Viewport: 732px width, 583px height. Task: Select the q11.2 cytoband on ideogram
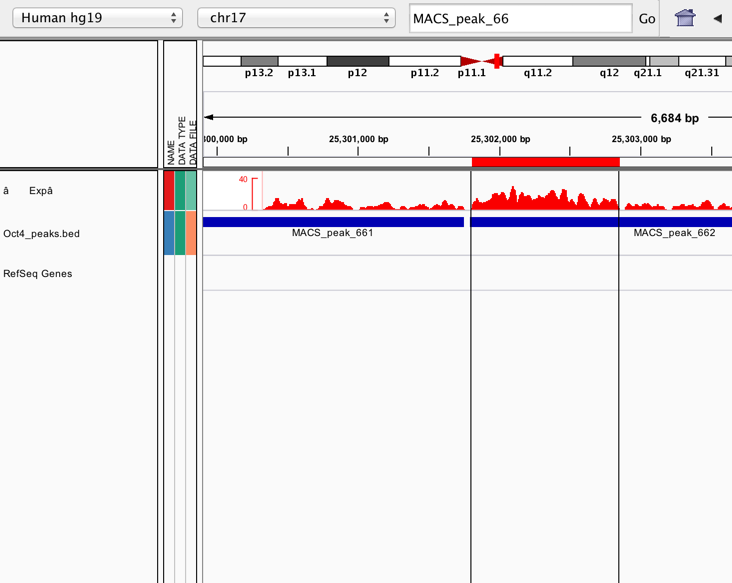coord(538,61)
